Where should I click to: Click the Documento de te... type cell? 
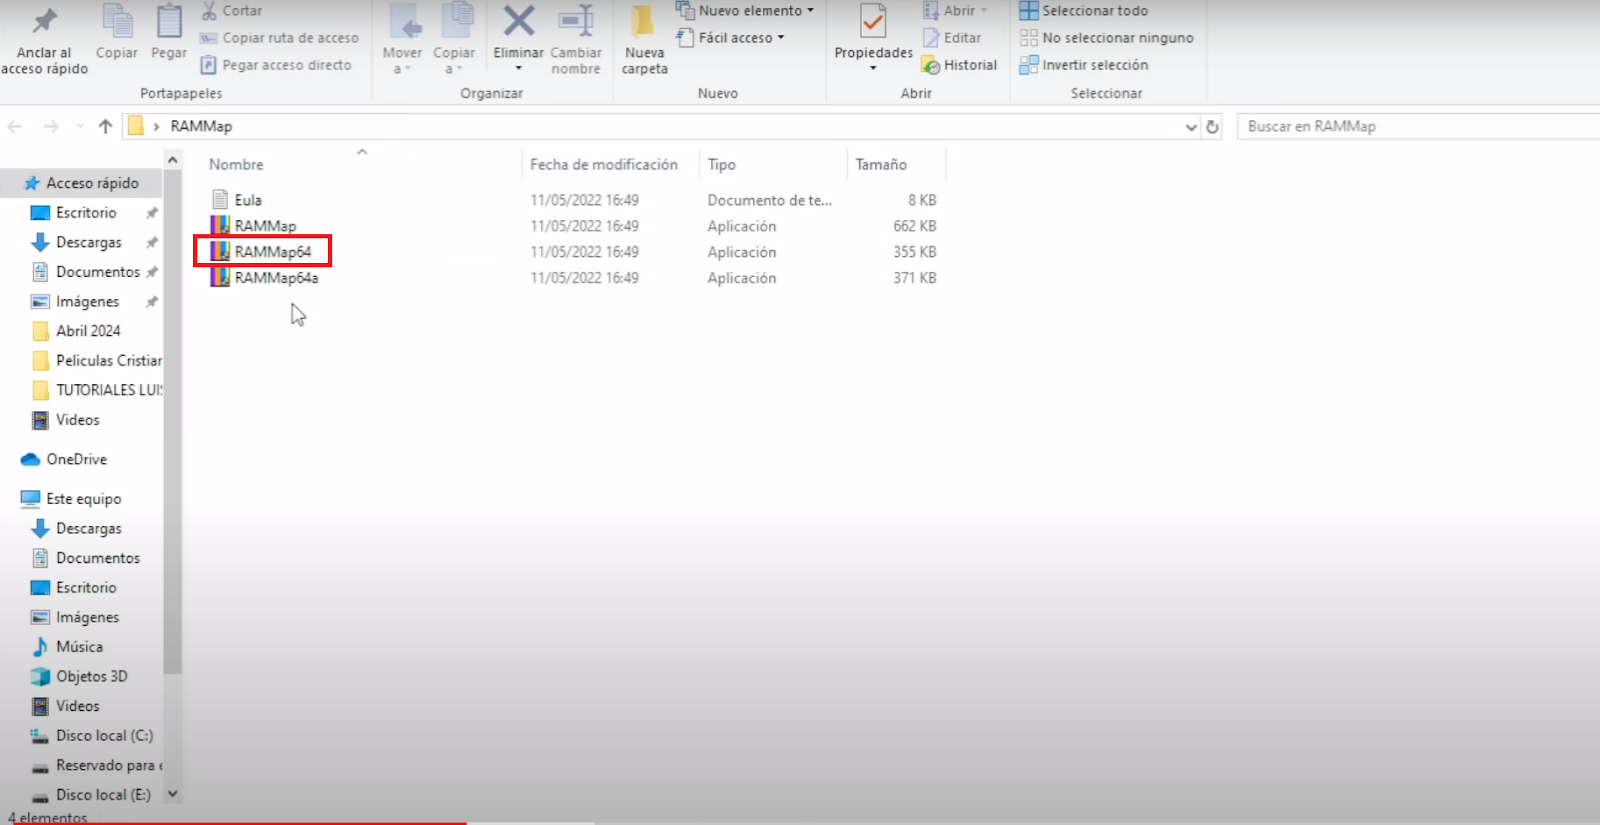coord(769,200)
